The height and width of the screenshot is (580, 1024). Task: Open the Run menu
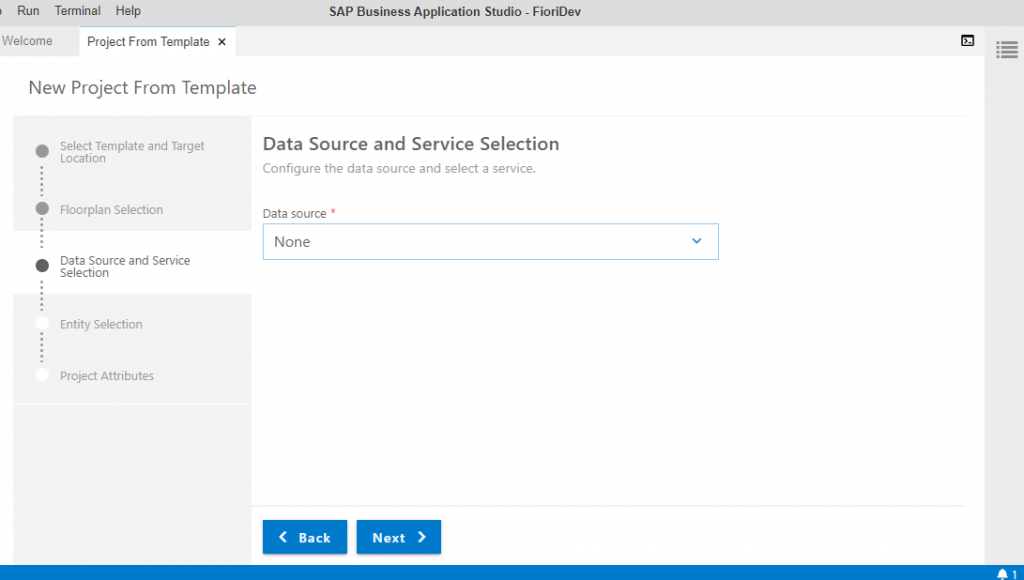(x=28, y=10)
